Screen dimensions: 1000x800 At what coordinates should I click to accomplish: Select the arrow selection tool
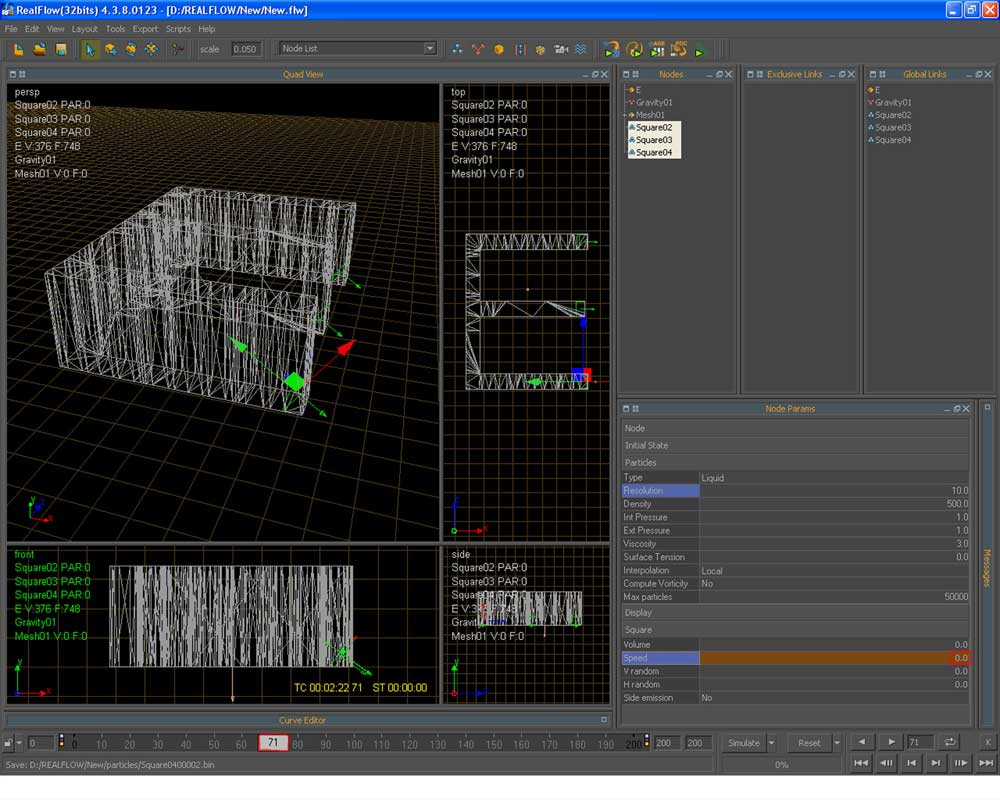90,49
